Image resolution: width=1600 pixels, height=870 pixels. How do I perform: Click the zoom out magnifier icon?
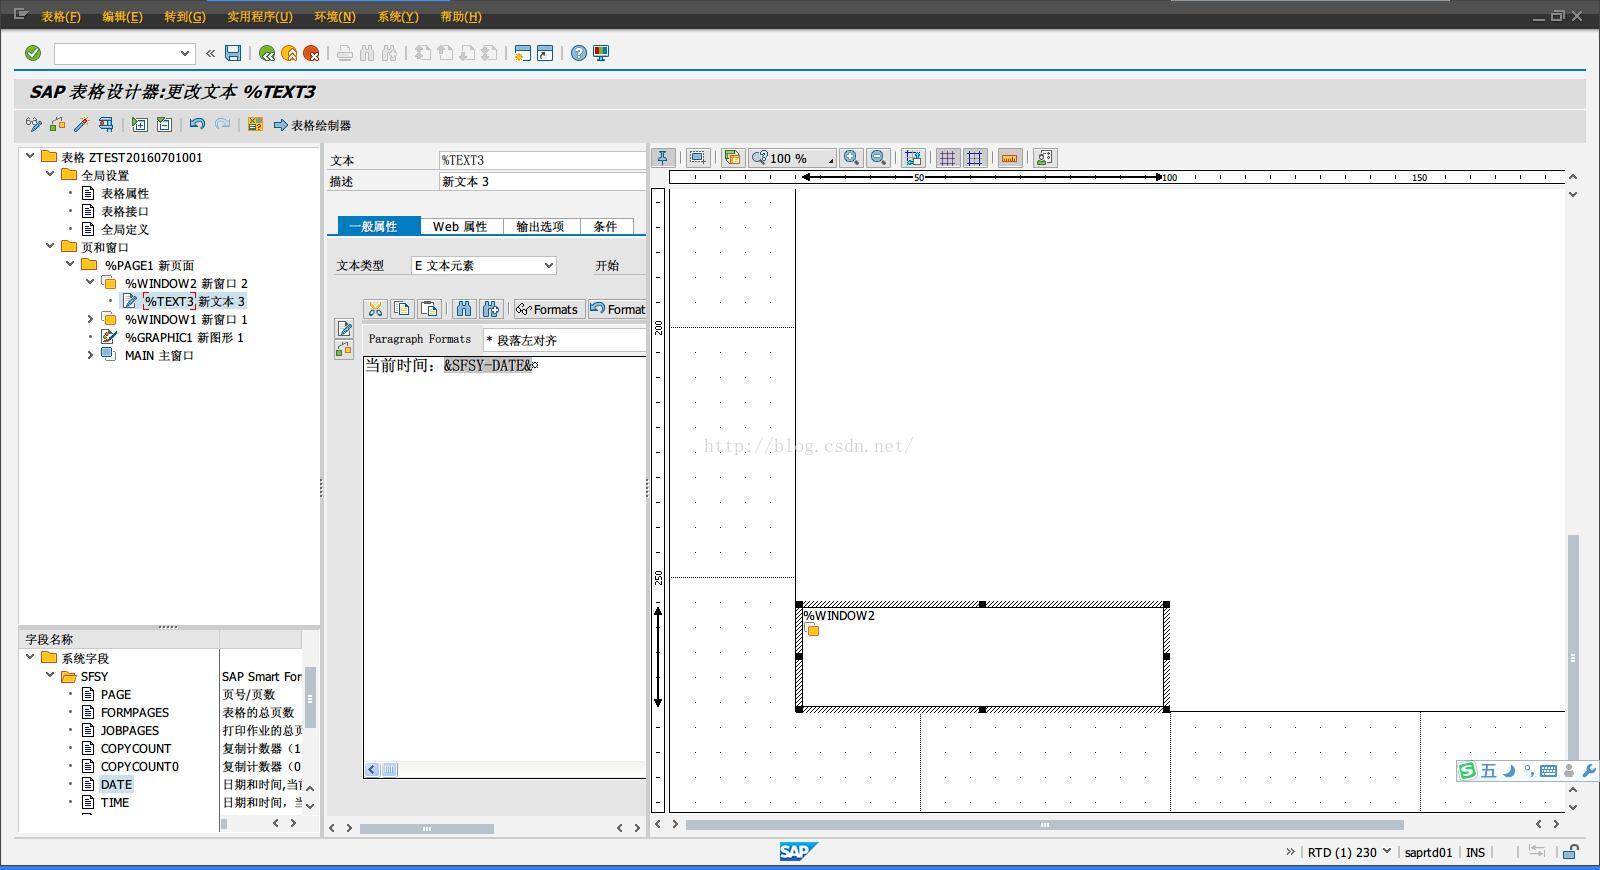click(x=878, y=158)
